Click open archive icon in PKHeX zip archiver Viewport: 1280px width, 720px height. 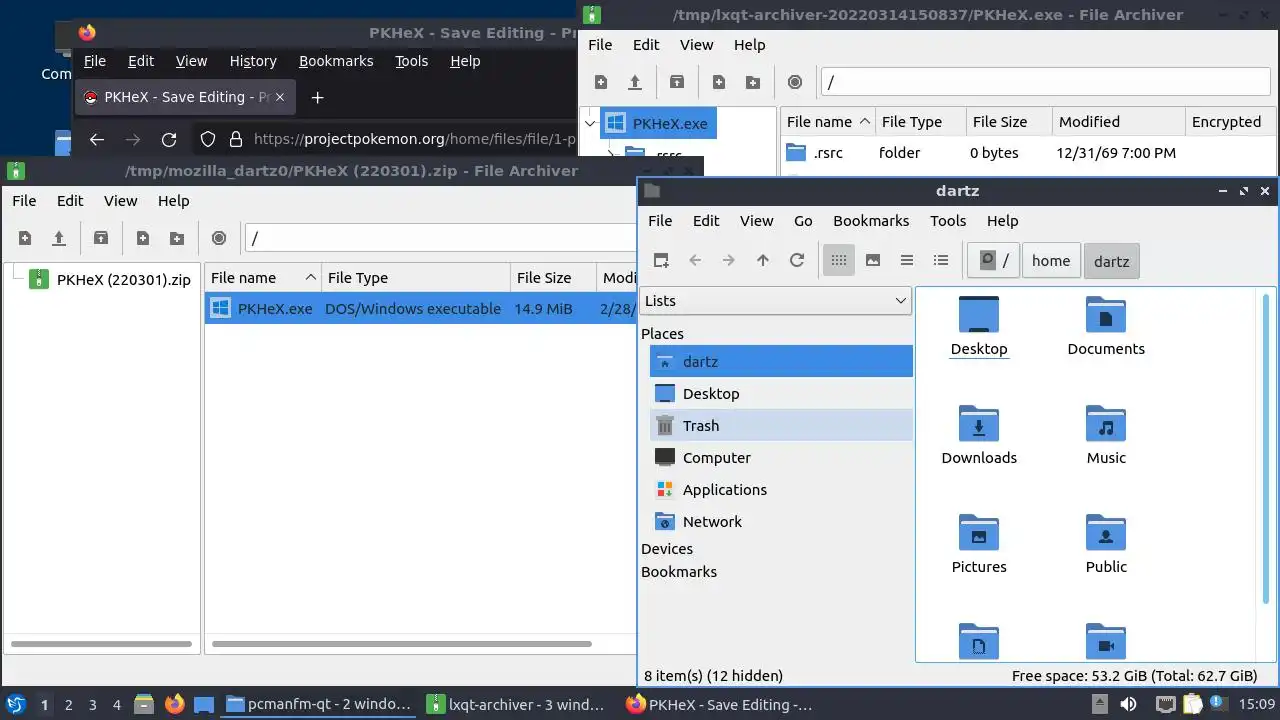pos(59,238)
